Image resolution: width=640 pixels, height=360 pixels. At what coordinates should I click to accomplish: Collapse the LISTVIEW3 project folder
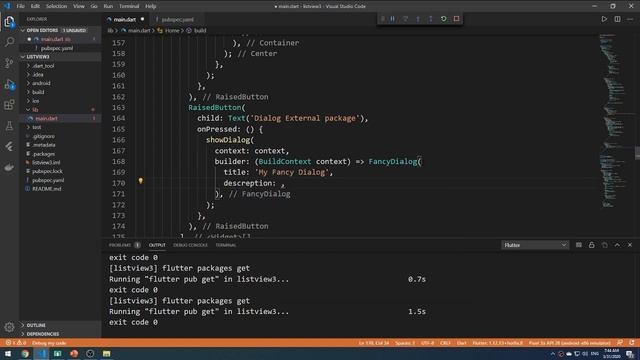60,57
